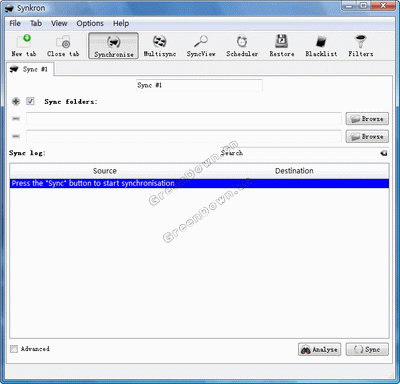Browse for the first sync folder
Screen dimensions: 400x384
pos(367,119)
